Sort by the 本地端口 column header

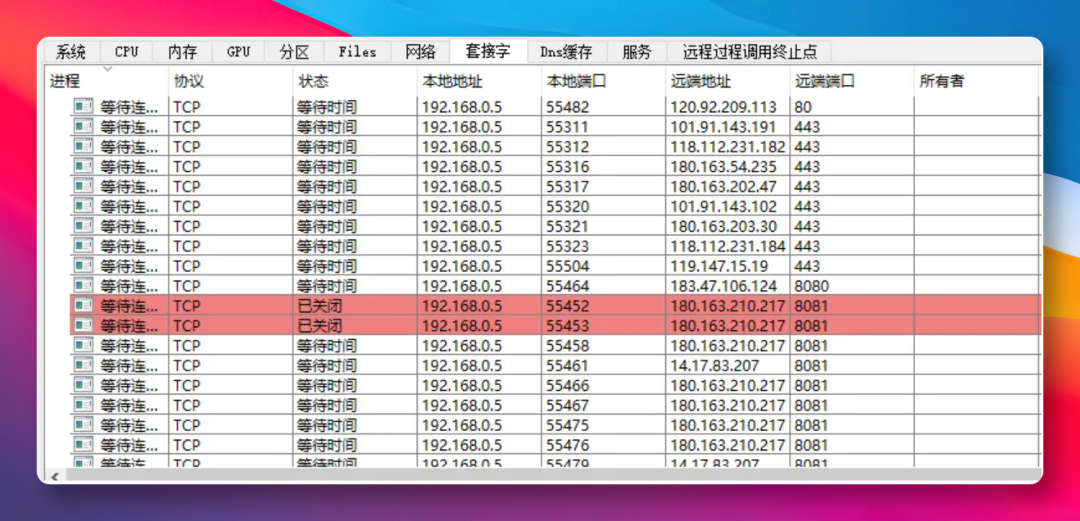[603, 81]
